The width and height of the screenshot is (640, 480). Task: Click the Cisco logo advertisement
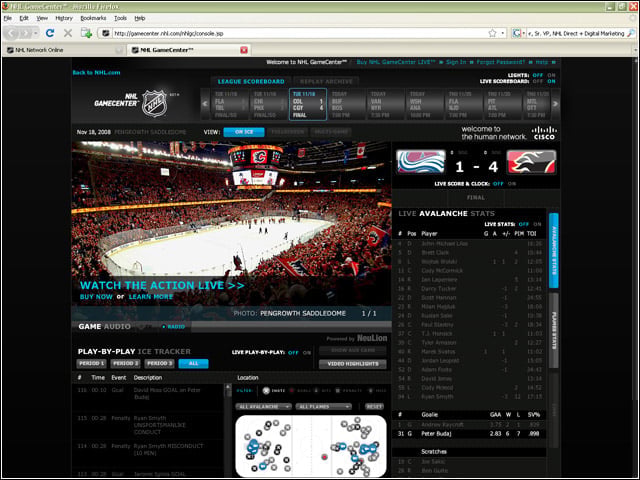click(x=544, y=133)
